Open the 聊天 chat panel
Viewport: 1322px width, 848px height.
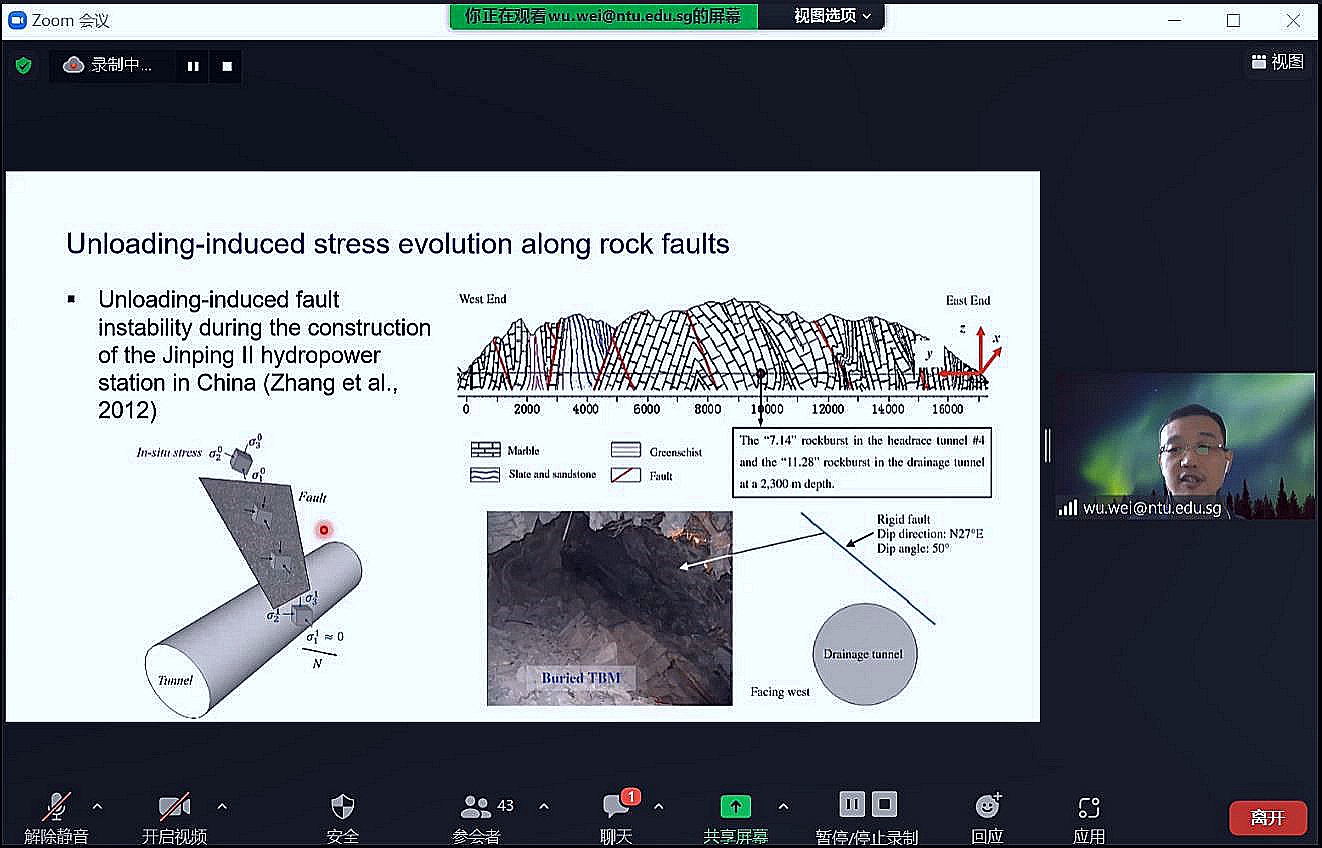point(616,808)
